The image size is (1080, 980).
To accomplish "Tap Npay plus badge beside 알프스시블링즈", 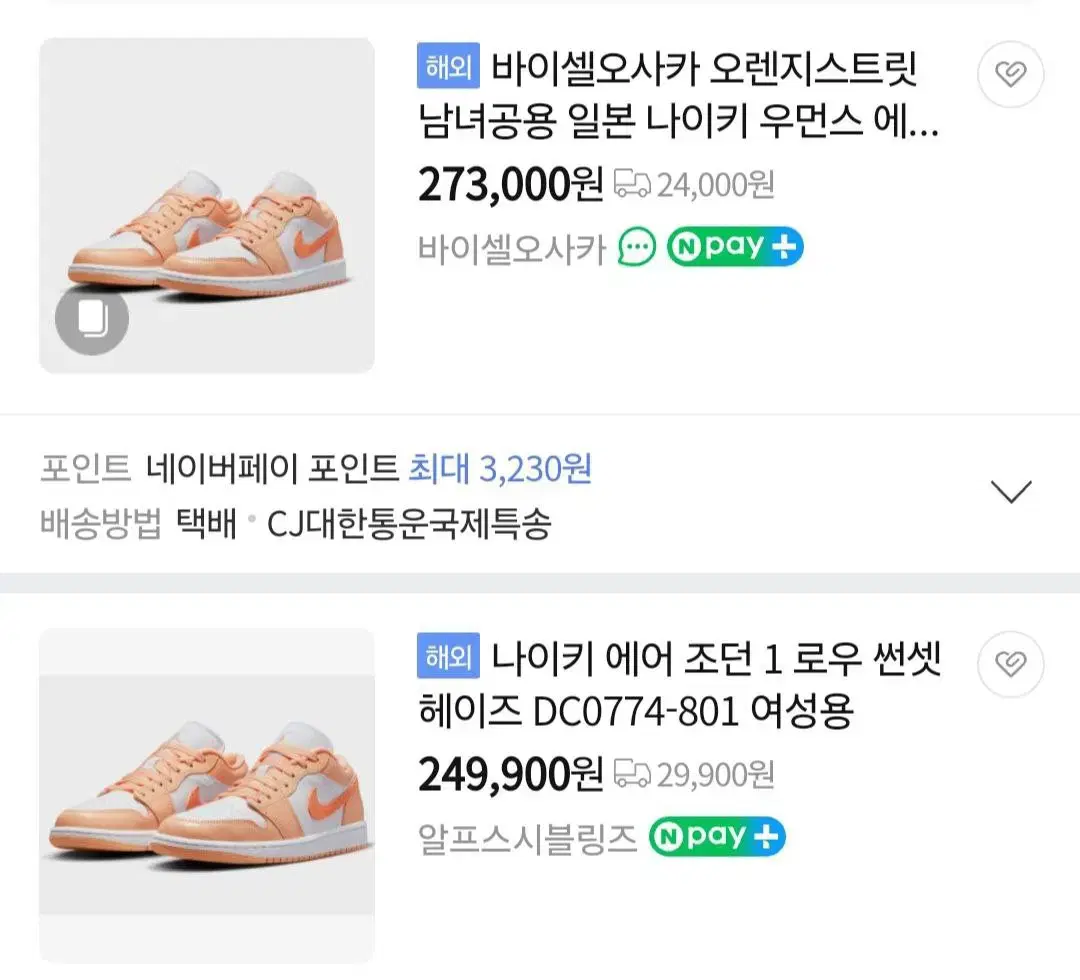I will 717,837.
